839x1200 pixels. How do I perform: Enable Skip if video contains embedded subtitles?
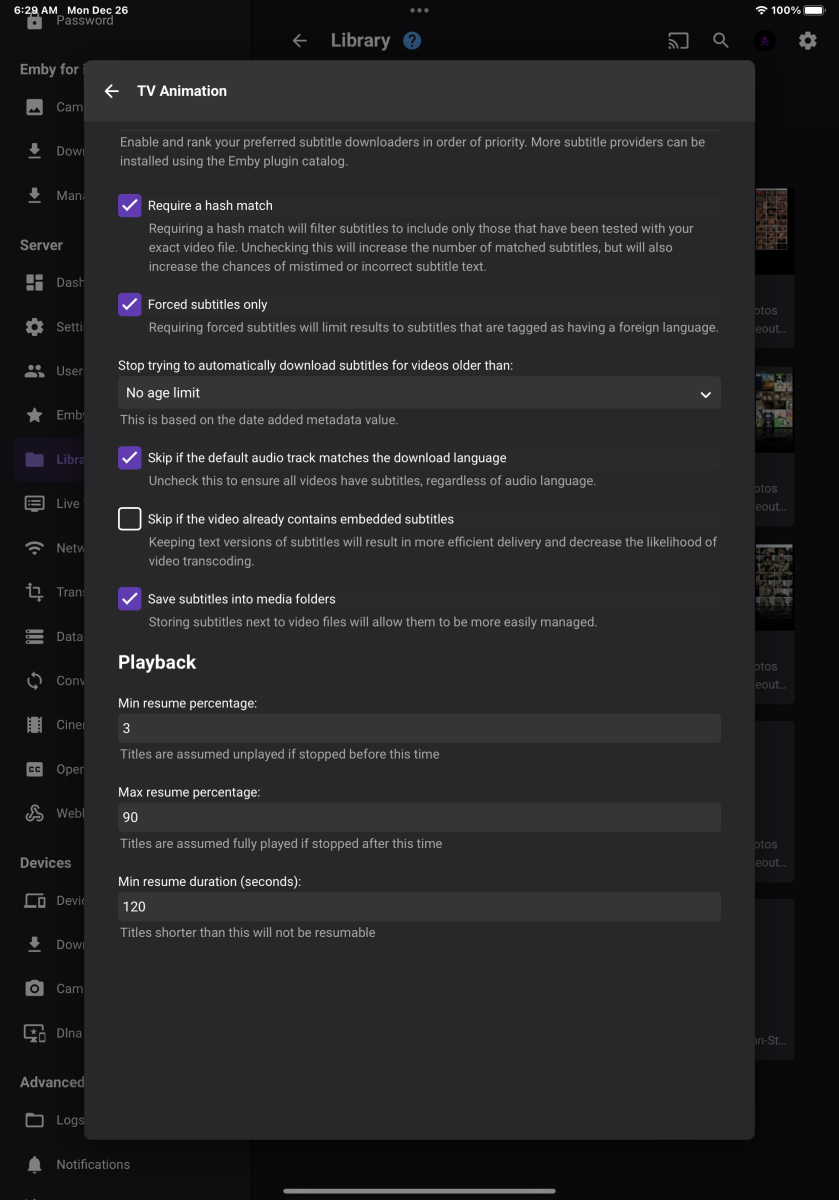click(130, 519)
